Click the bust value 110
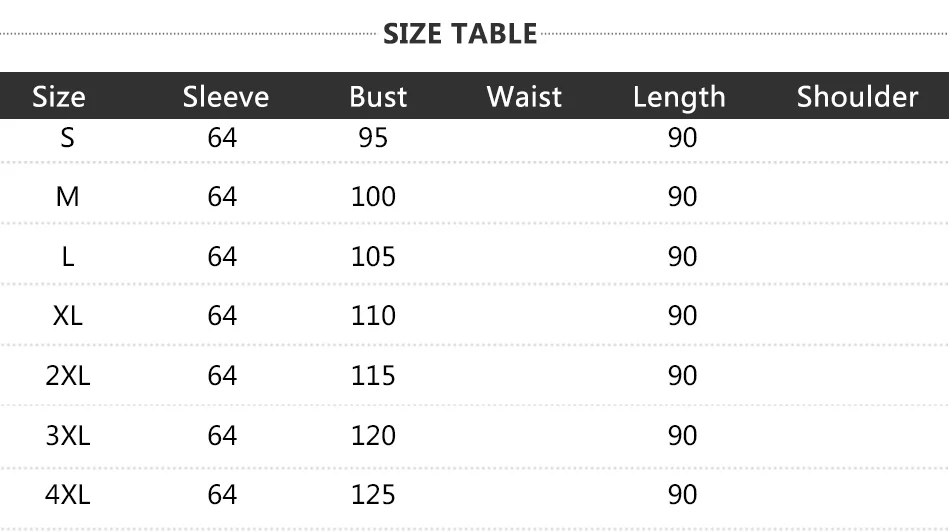The width and height of the screenshot is (950, 532). pos(373,316)
